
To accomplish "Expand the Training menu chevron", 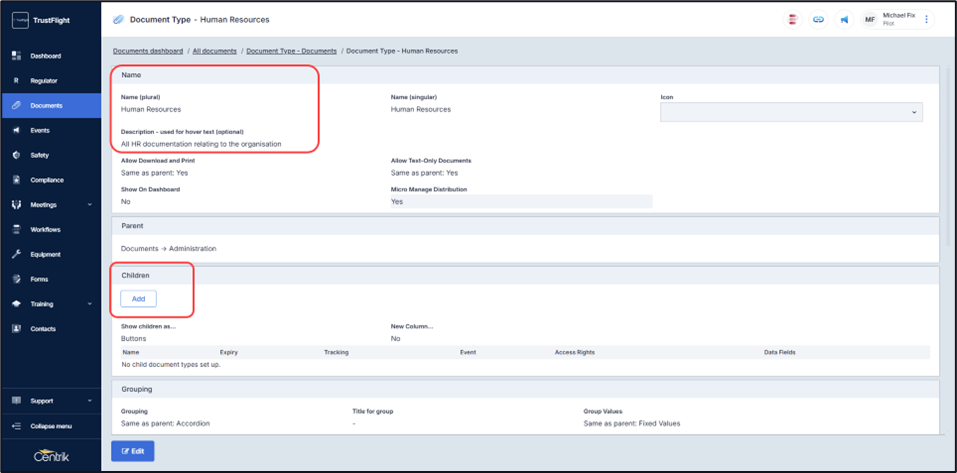I will tap(90, 304).
